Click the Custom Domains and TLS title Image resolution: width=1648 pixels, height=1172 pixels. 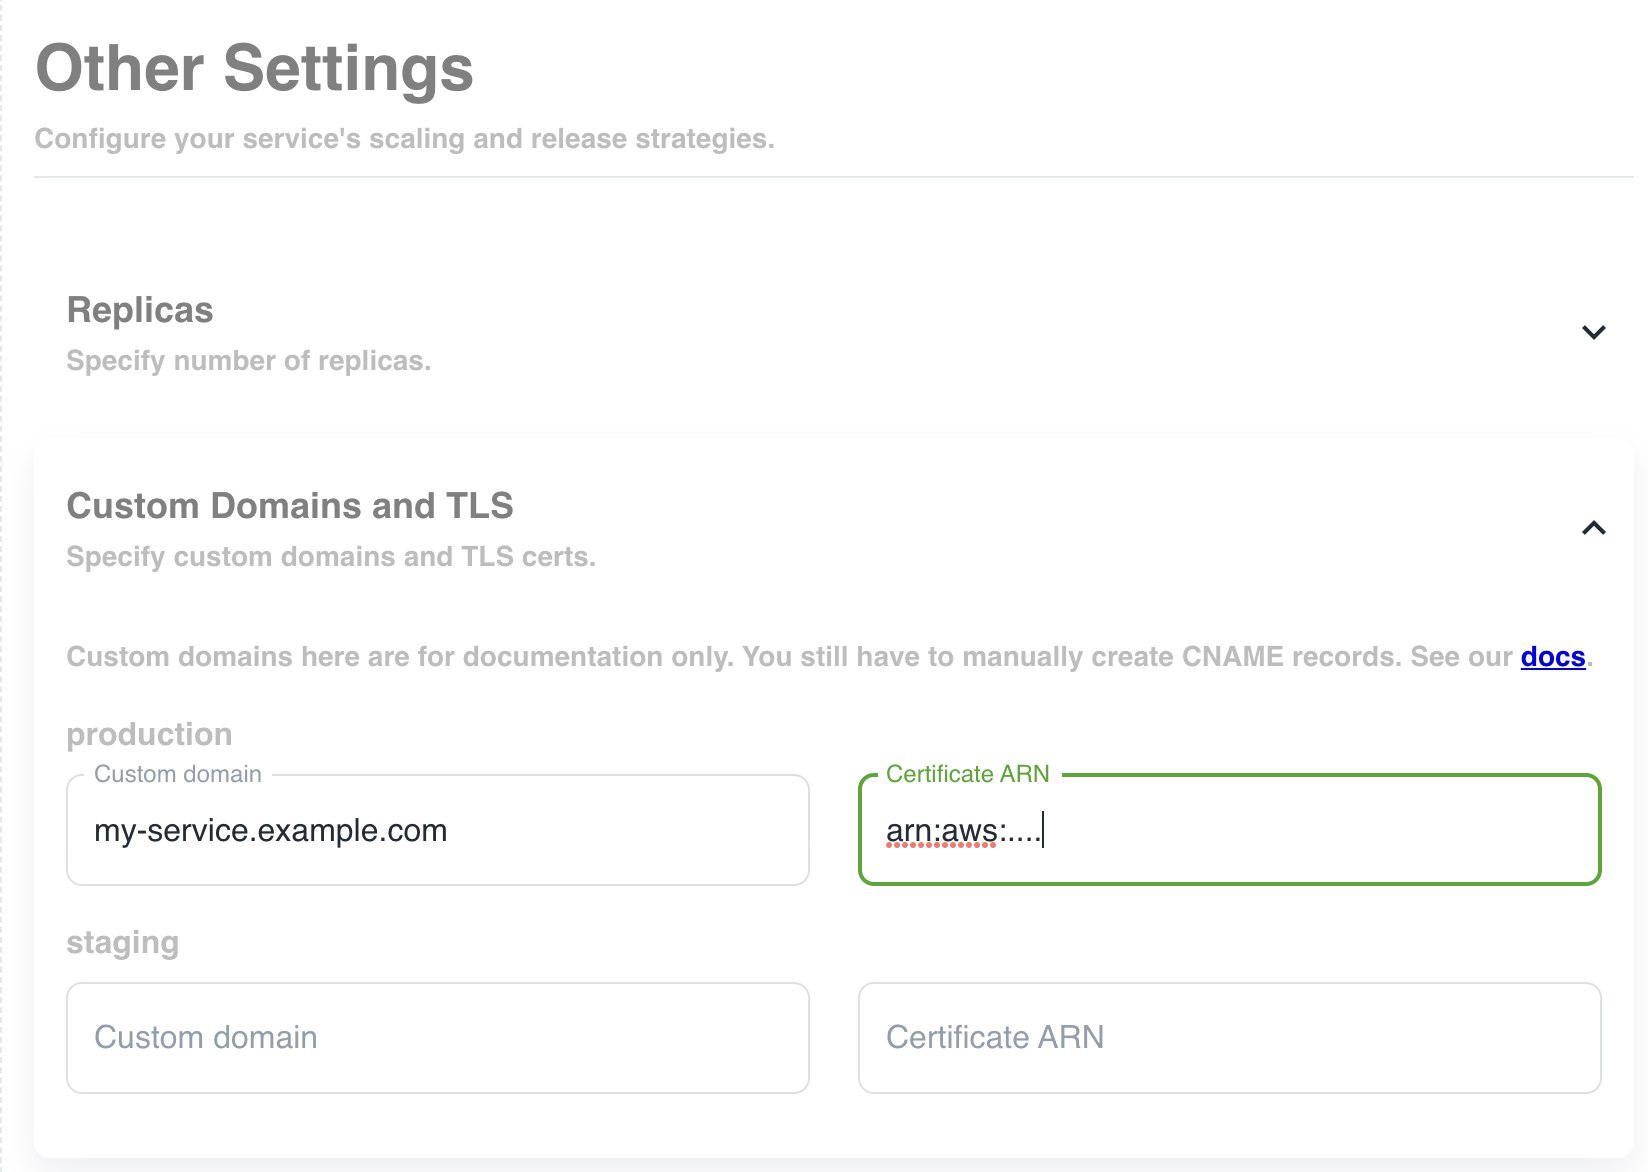290,506
